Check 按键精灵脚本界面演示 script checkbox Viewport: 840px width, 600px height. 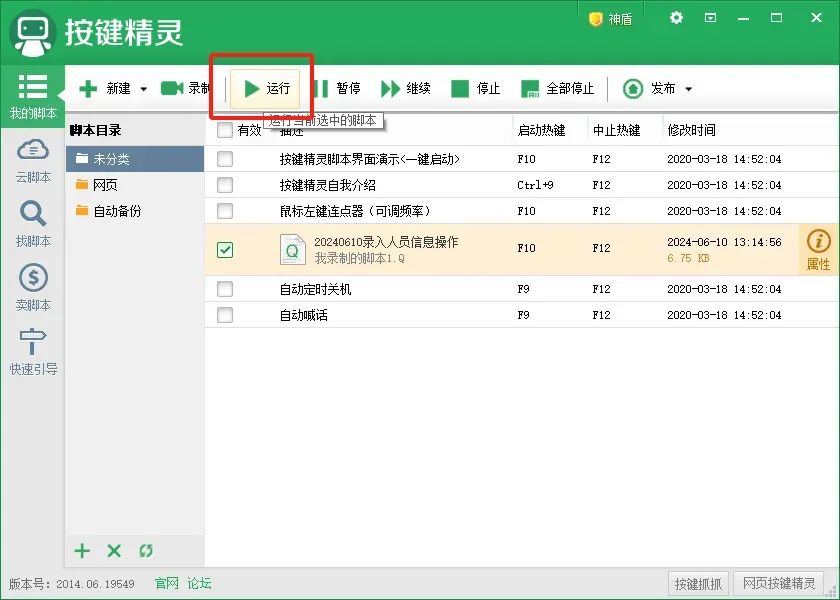225,159
